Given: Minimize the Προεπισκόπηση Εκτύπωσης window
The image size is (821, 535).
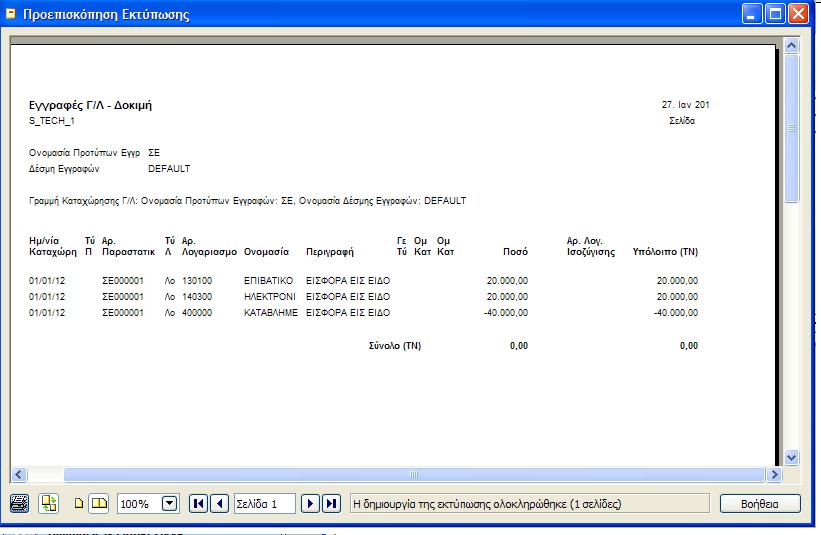Looking at the screenshot, I should [751, 14].
